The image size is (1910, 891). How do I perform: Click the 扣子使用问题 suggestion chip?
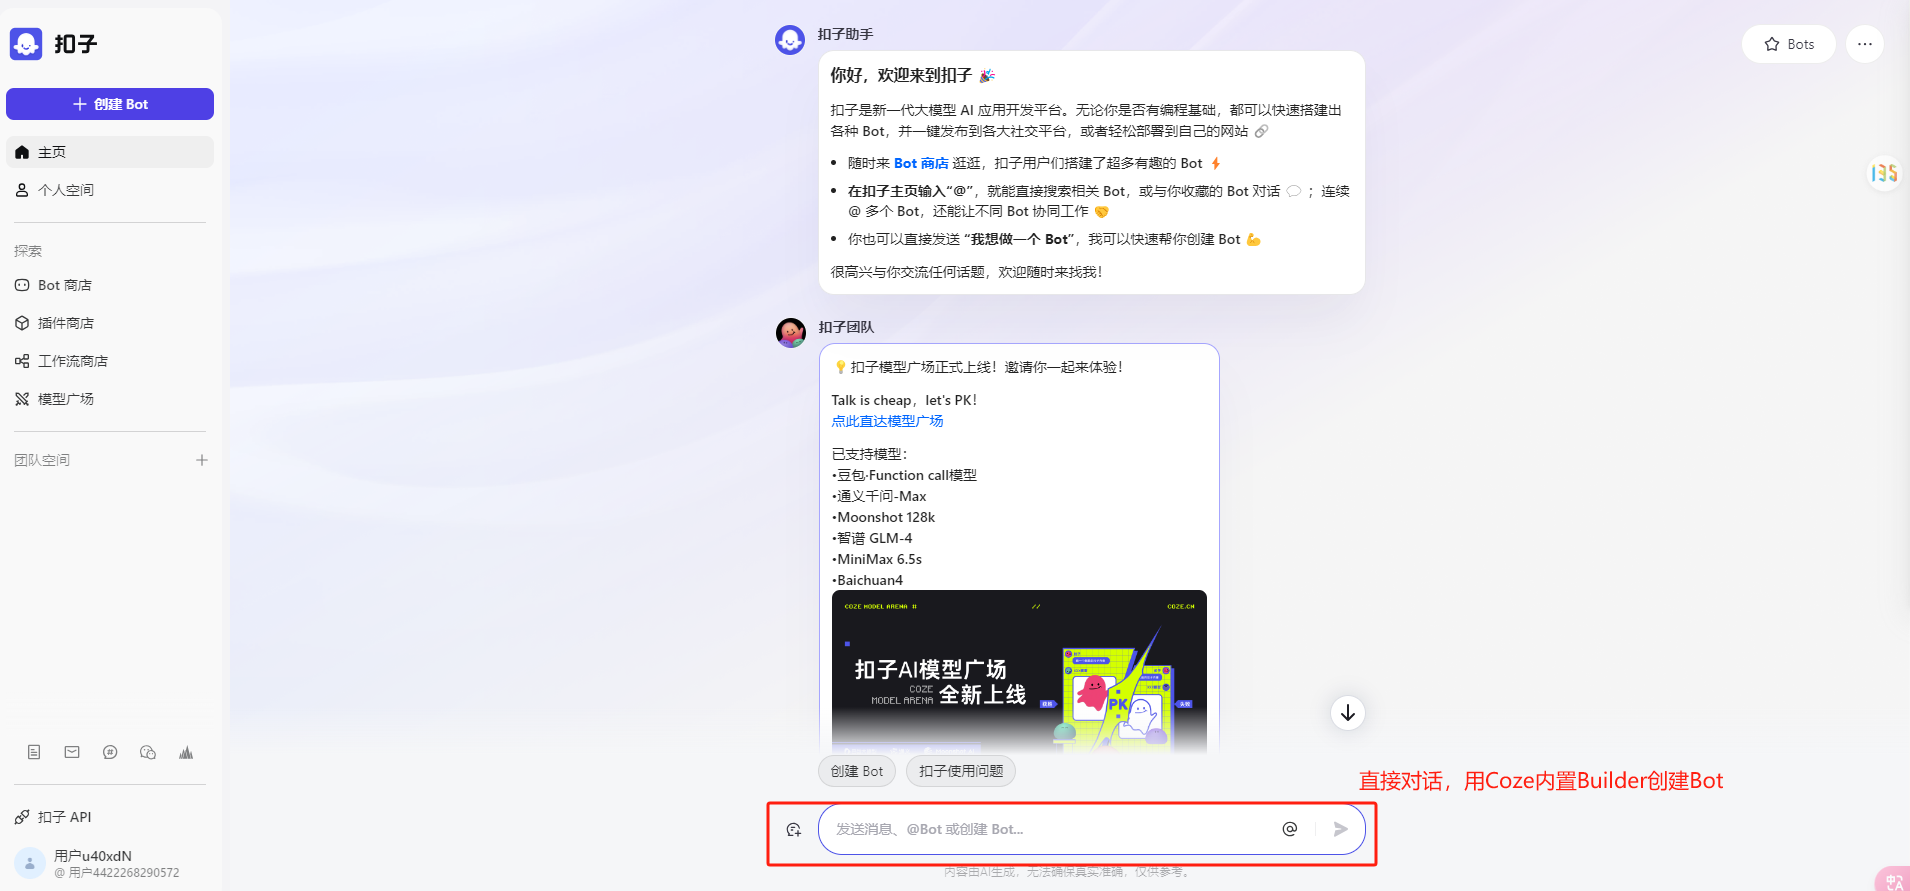pyautogui.click(x=961, y=771)
